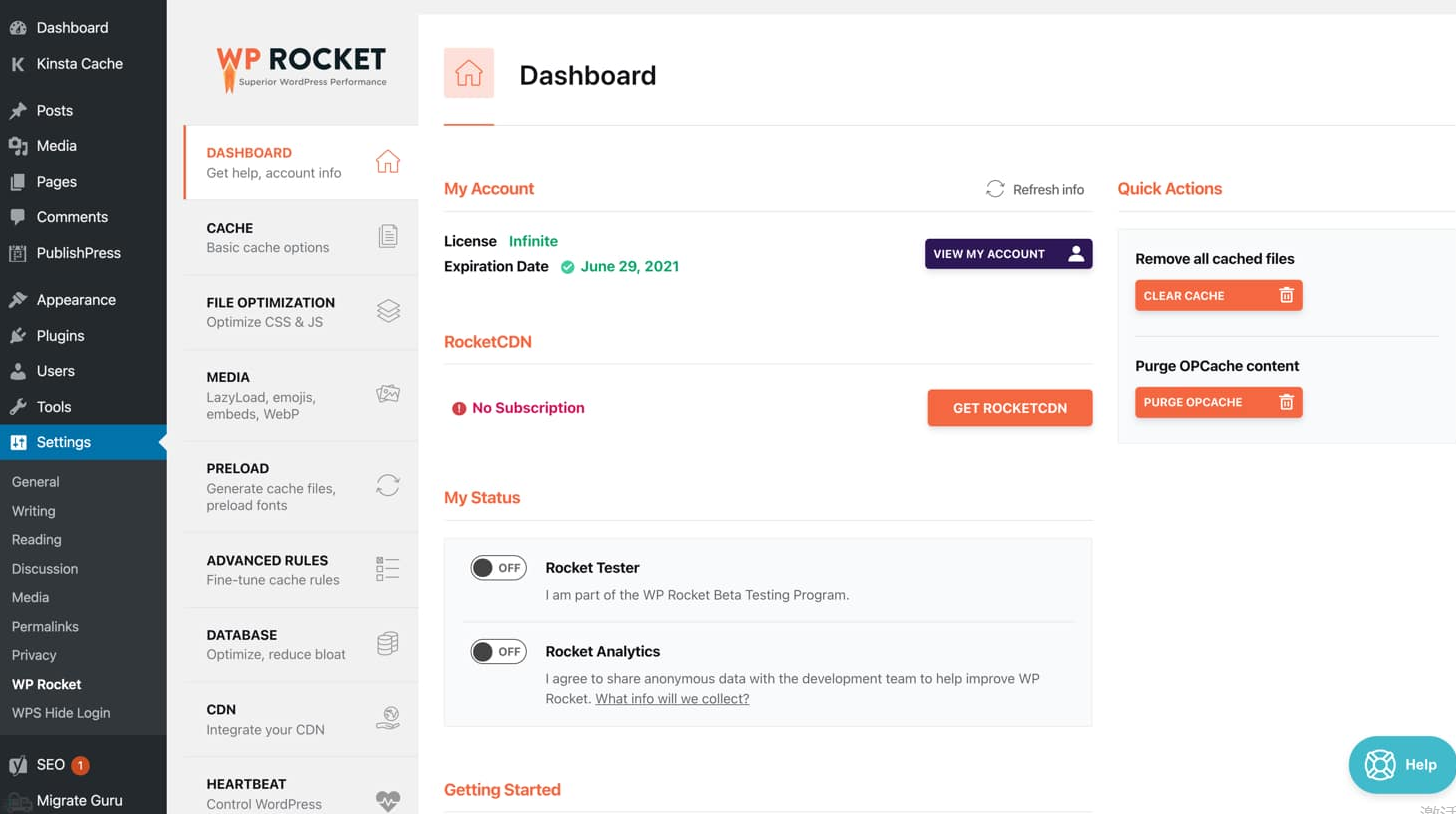Click the 'June 29, 2021' expiration date

tap(630, 267)
